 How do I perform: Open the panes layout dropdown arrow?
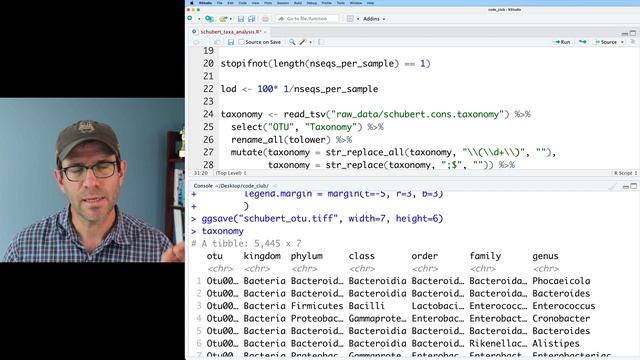tap(358, 19)
